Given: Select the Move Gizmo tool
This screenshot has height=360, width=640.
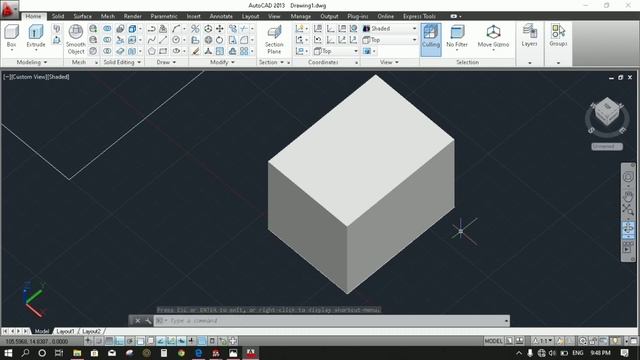Looking at the screenshot, I should (x=493, y=36).
